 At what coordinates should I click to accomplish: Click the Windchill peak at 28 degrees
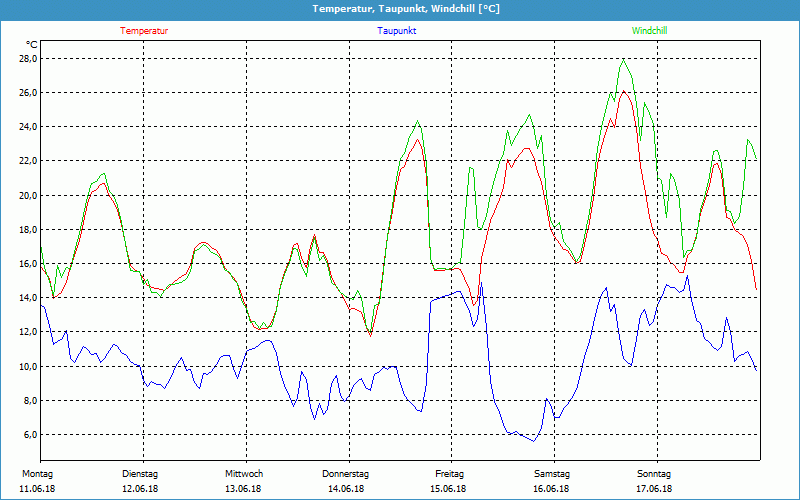coord(623,59)
